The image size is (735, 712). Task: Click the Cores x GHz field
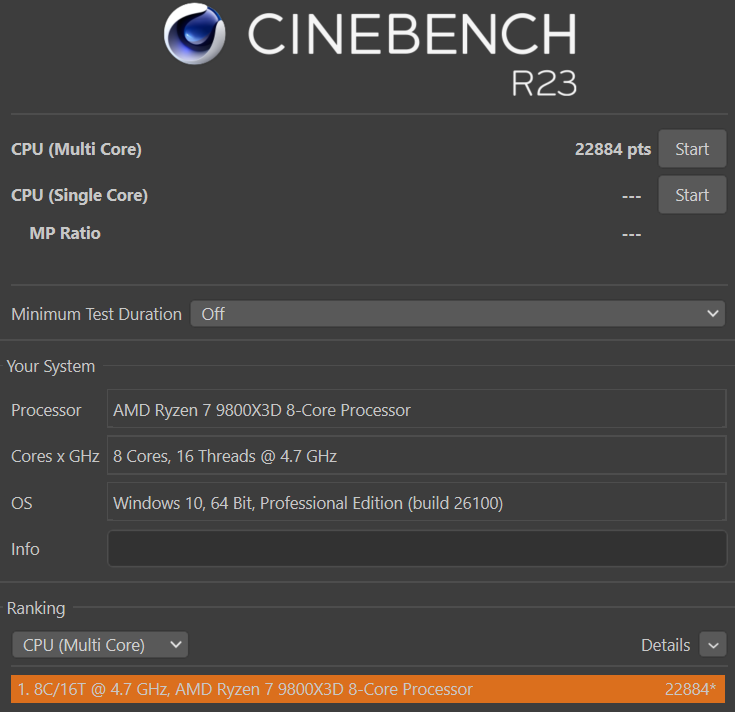tap(417, 455)
